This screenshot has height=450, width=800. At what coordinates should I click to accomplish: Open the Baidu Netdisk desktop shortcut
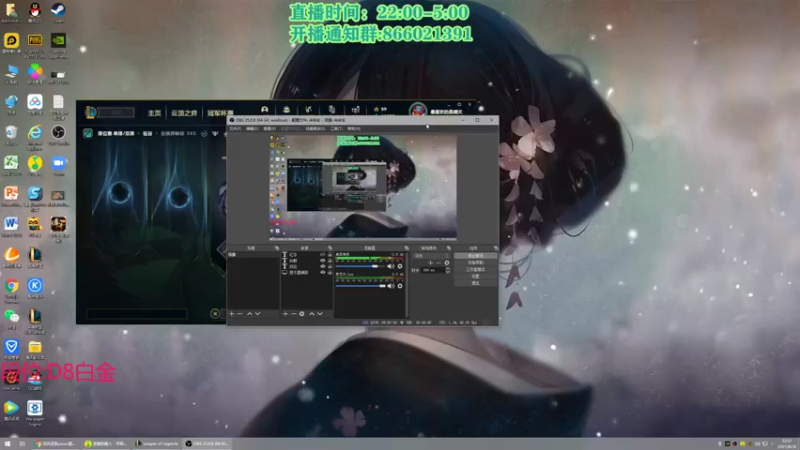[x=35, y=102]
